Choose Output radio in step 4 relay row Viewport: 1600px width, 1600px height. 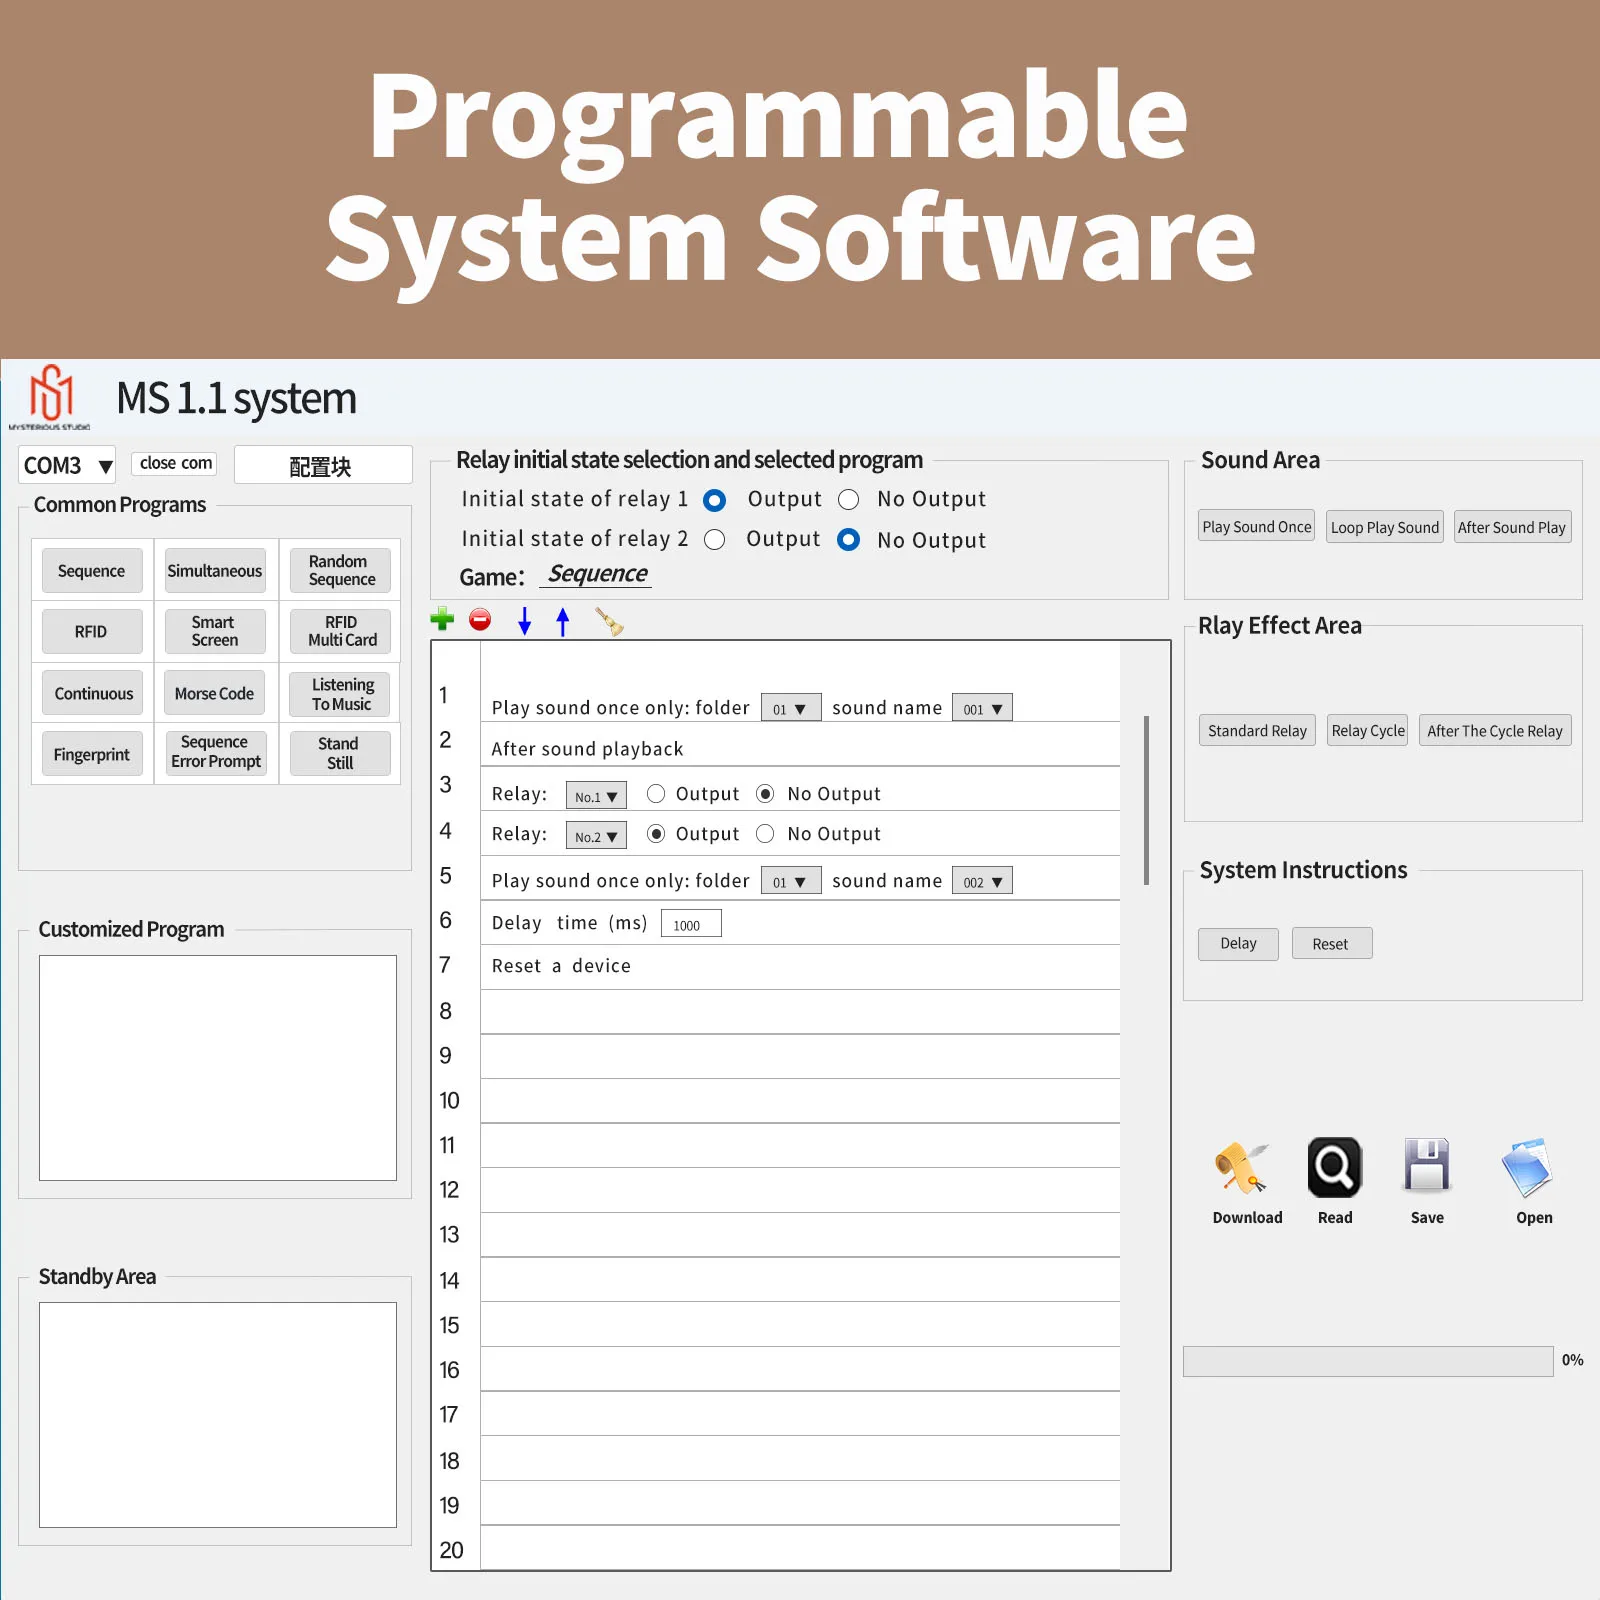pos(656,833)
